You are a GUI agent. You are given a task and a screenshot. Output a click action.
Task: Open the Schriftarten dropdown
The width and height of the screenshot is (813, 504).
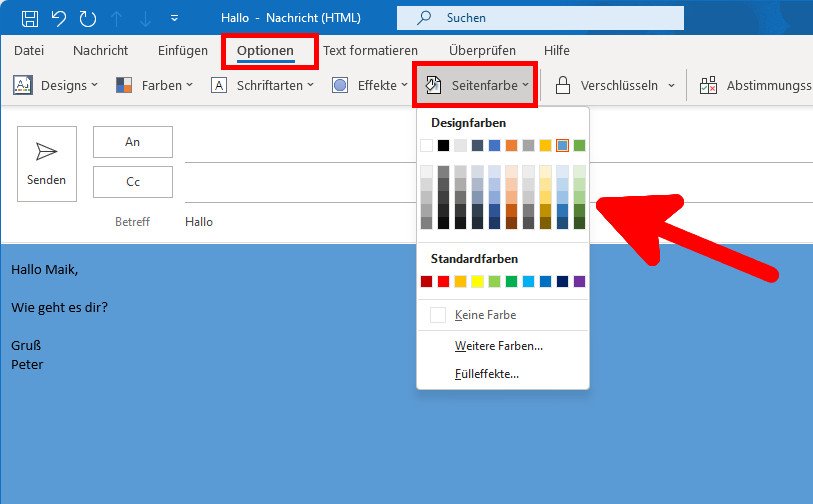262,86
